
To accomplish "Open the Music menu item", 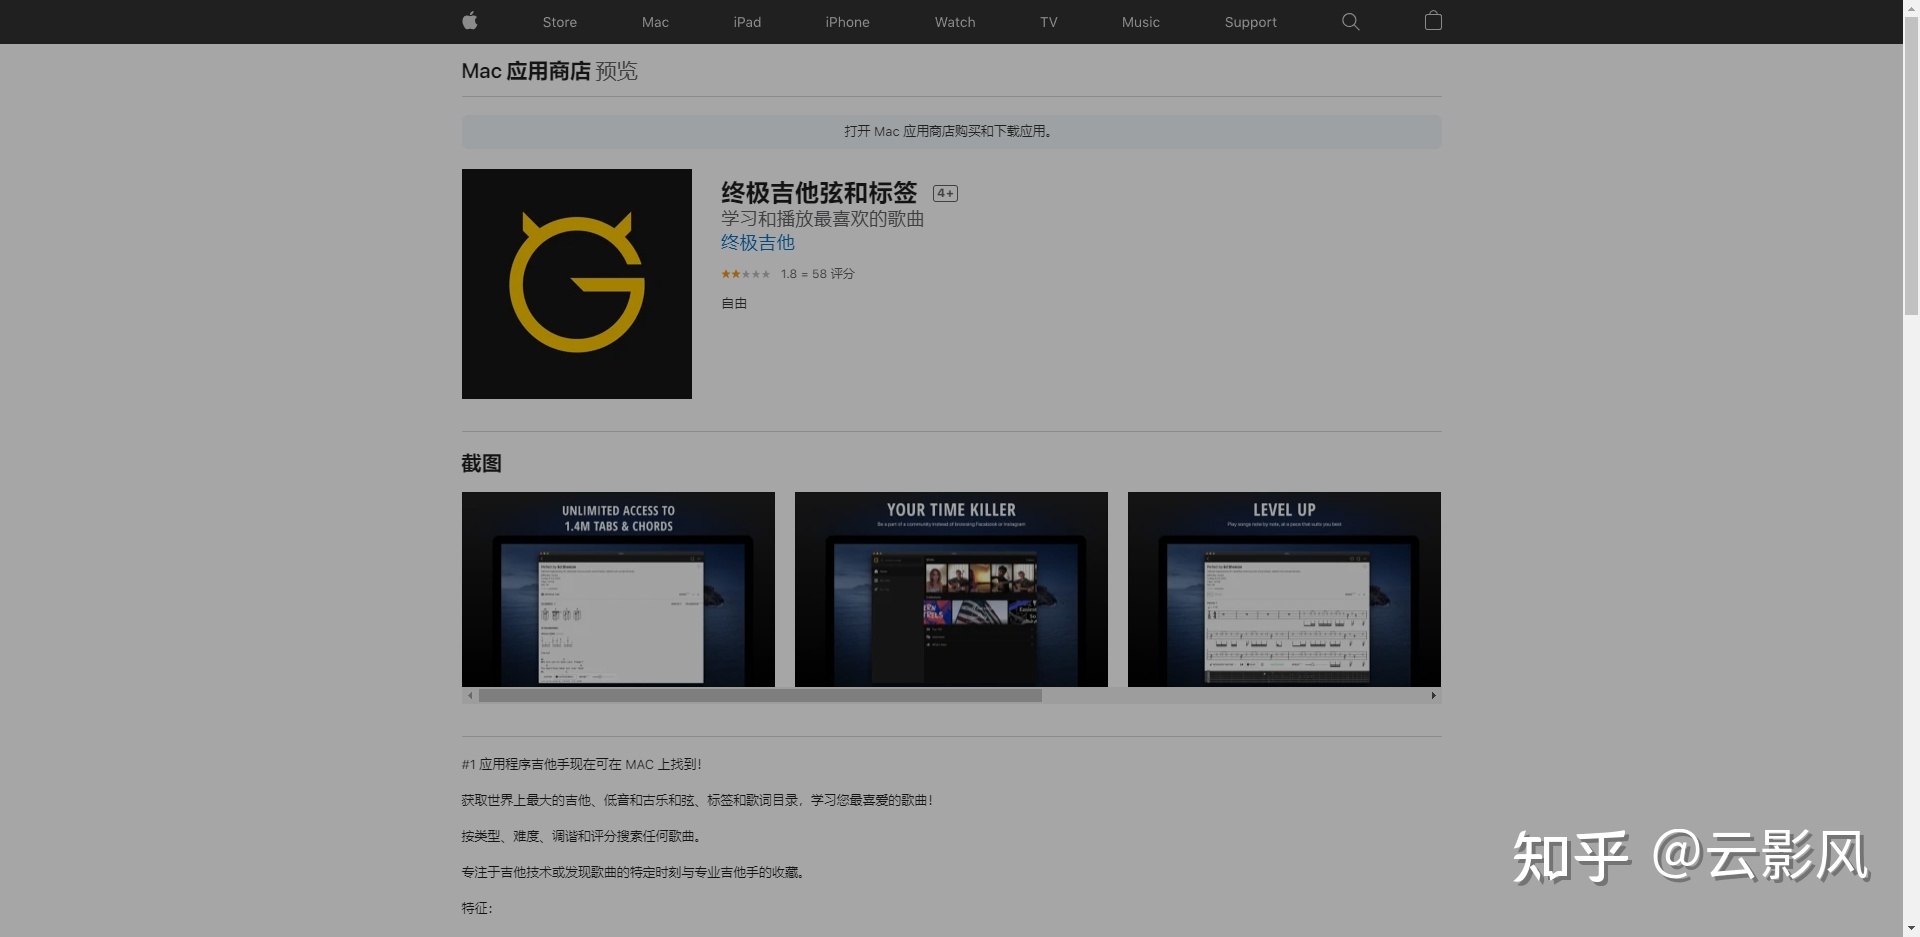I will tap(1141, 22).
